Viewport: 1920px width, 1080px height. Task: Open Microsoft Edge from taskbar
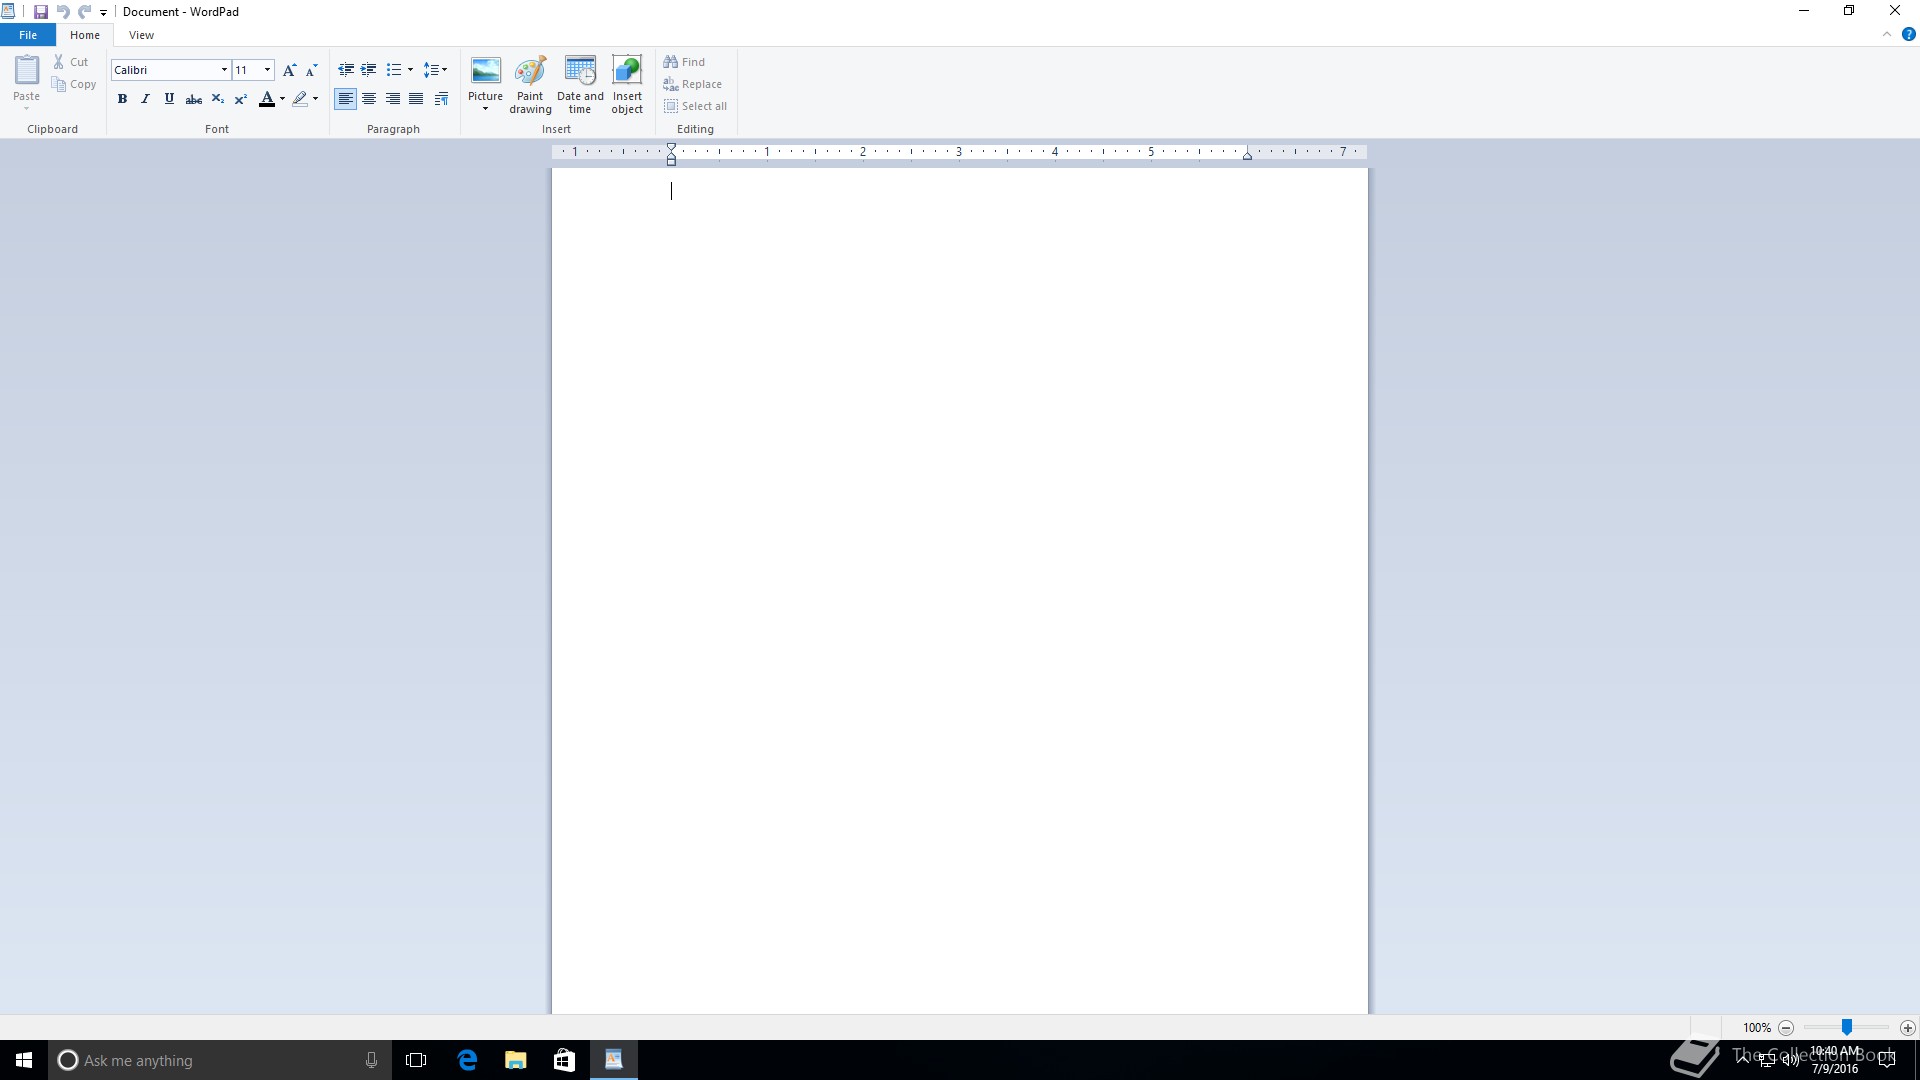[x=467, y=1060]
